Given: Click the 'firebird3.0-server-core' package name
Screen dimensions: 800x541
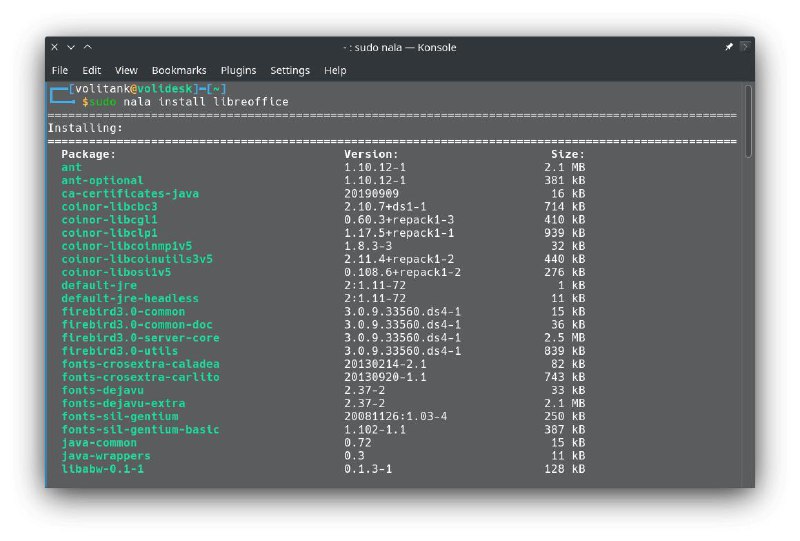Looking at the screenshot, I should pos(140,338).
